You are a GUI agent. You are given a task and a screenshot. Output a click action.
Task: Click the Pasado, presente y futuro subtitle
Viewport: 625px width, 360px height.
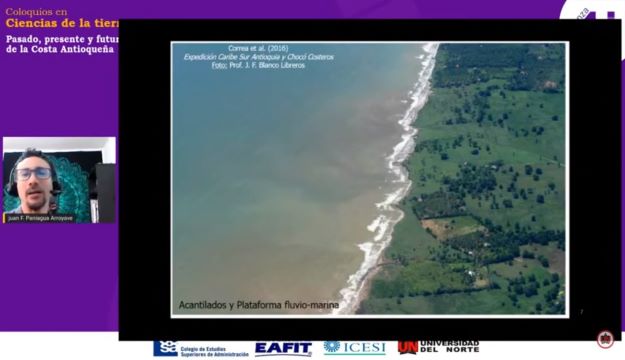click(62, 39)
